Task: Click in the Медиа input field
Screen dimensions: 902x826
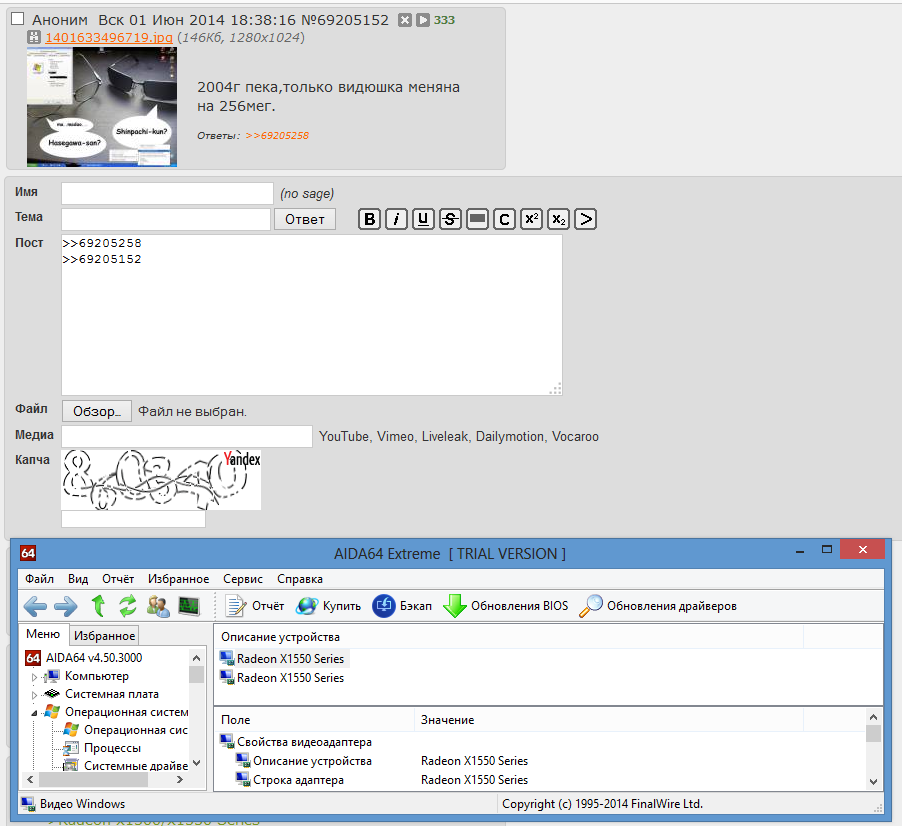Action: (x=187, y=437)
